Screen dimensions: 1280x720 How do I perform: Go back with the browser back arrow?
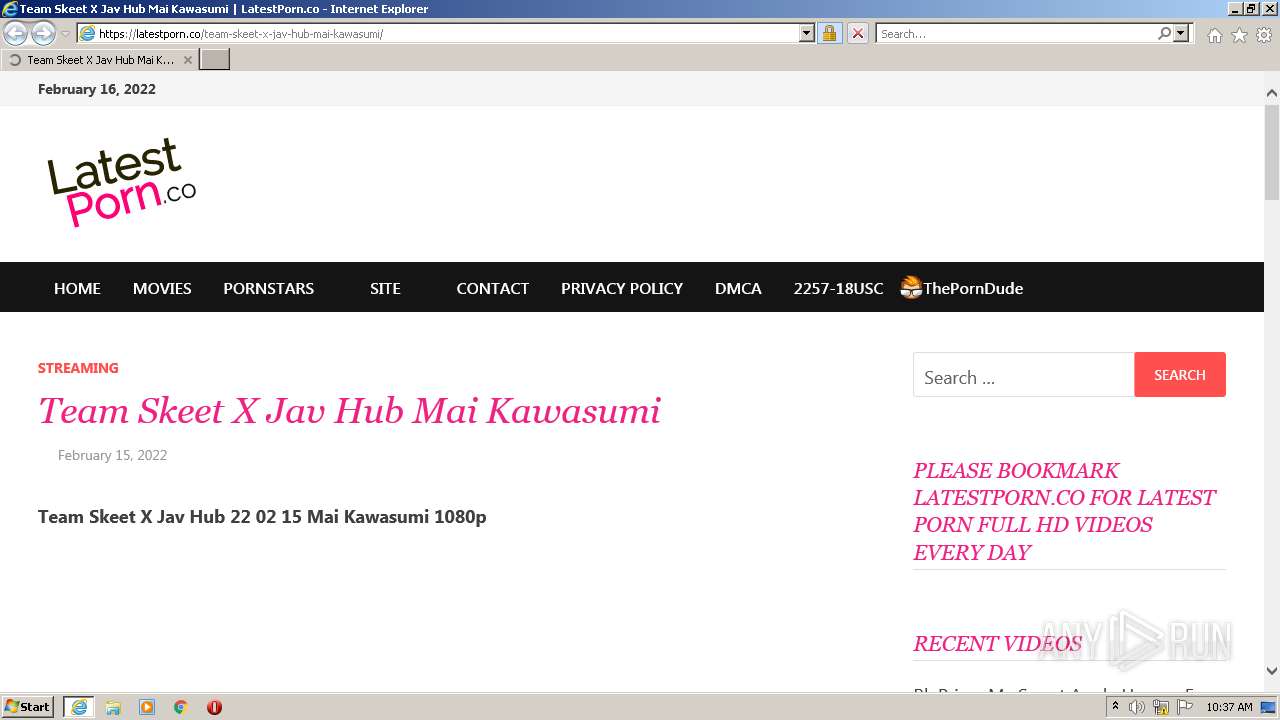(15, 34)
